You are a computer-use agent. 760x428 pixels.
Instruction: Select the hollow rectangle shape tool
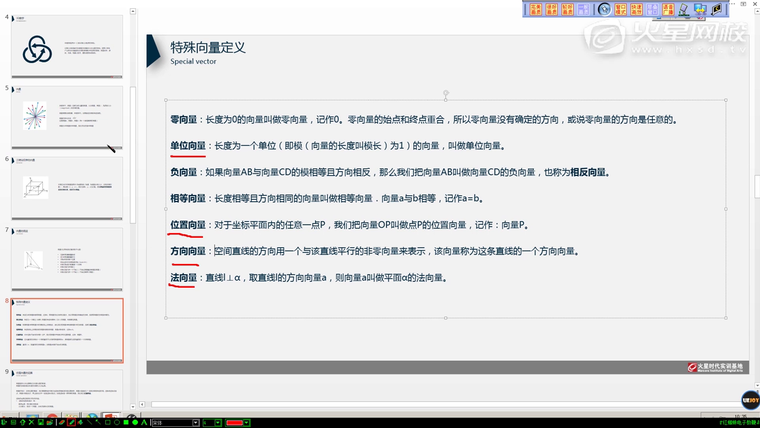[x=108, y=422]
